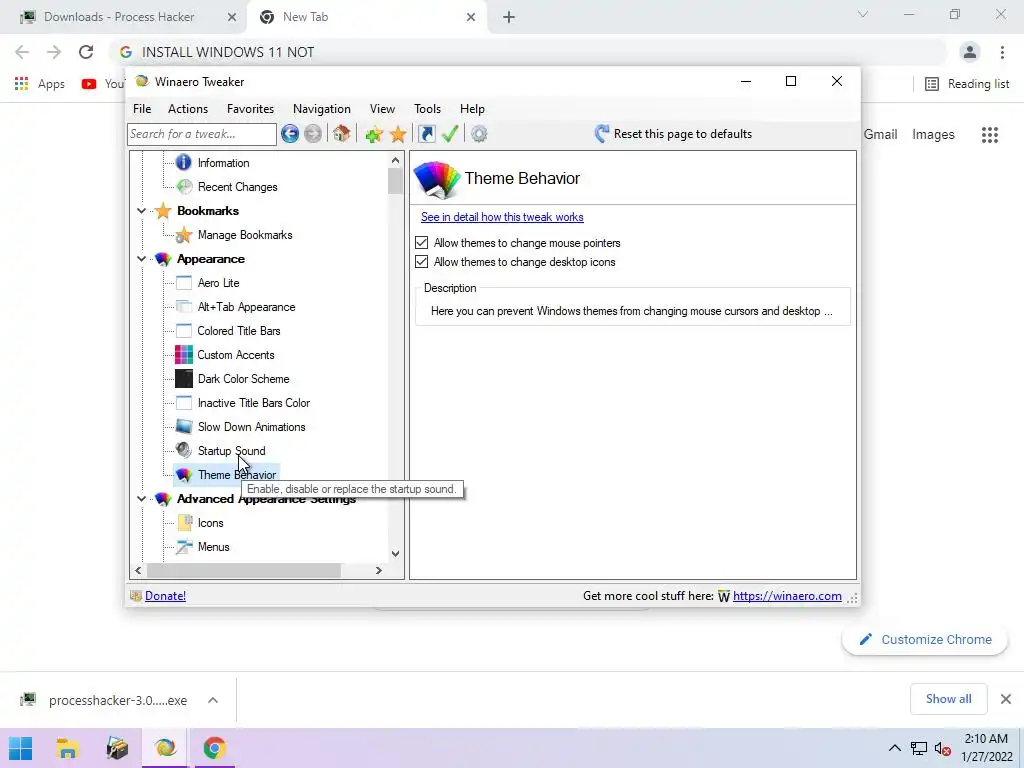Click the Slow Down Animations icon
Screen dimensions: 1024x768
184,426
